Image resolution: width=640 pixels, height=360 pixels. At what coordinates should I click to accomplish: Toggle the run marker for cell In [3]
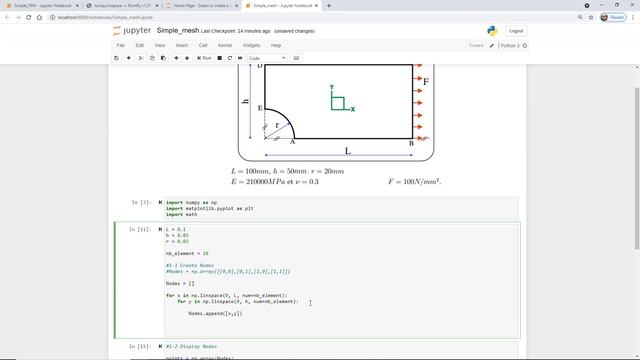point(160,202)
